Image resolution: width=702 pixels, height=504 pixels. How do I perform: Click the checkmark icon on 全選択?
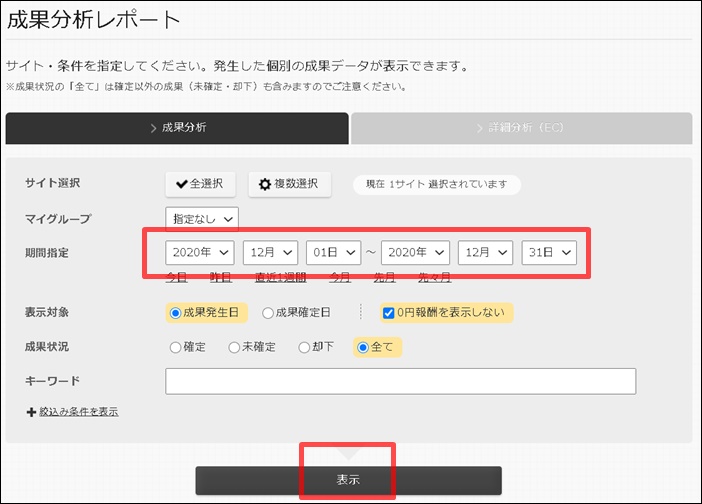click(x=181, y=184)
